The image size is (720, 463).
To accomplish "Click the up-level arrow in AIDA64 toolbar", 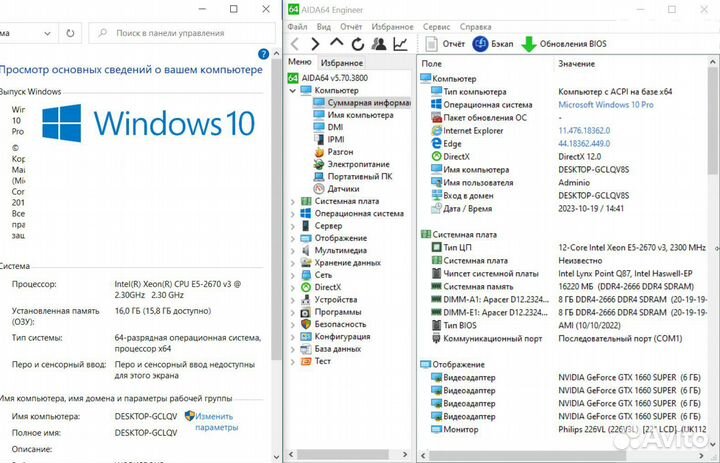I will [336, 43].
